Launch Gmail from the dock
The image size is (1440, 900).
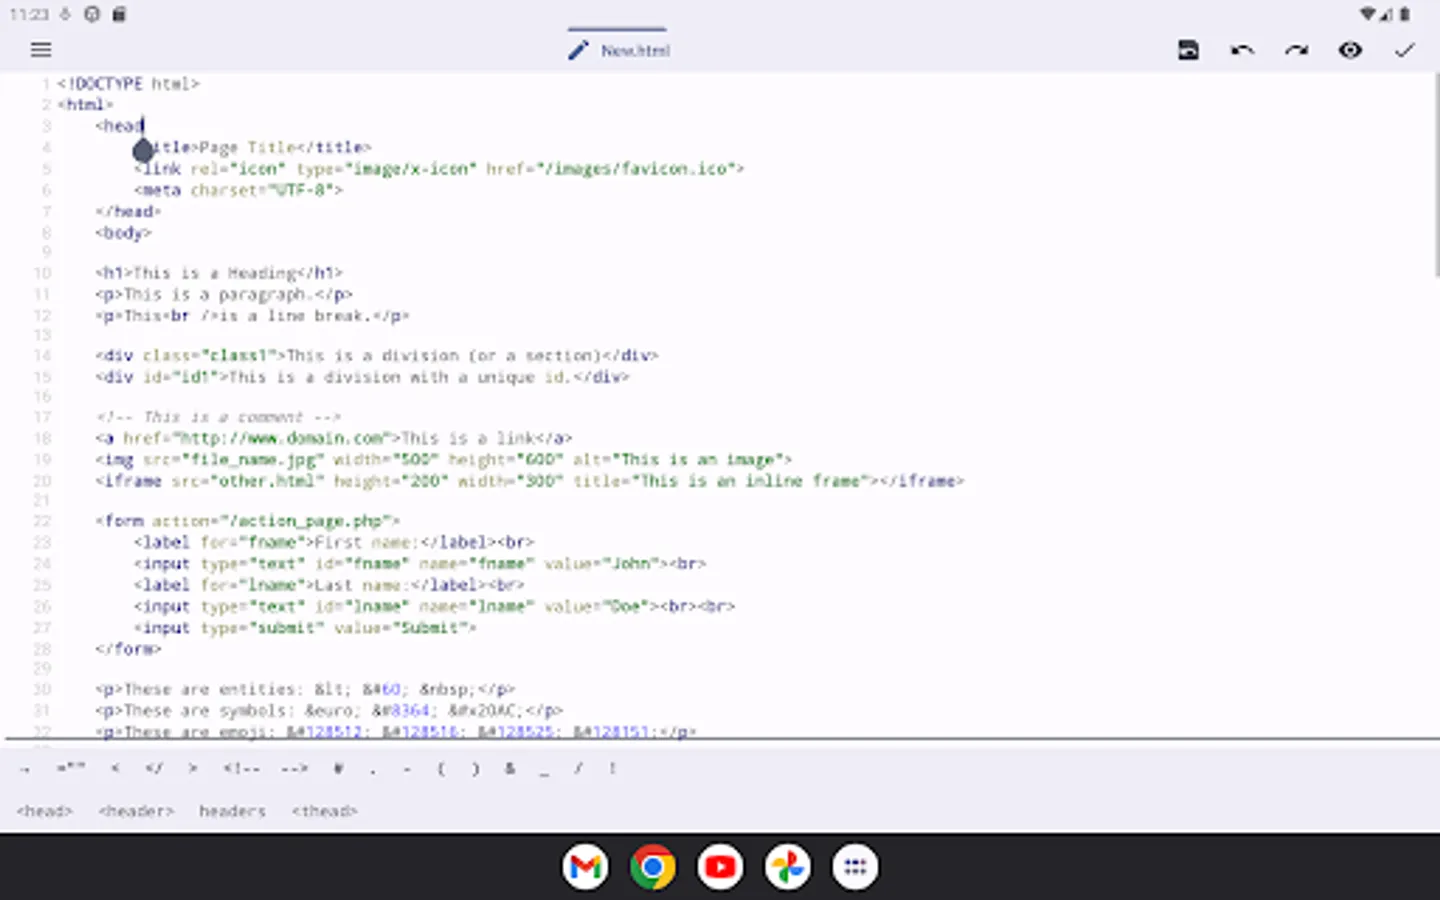[x=585, y=866]
